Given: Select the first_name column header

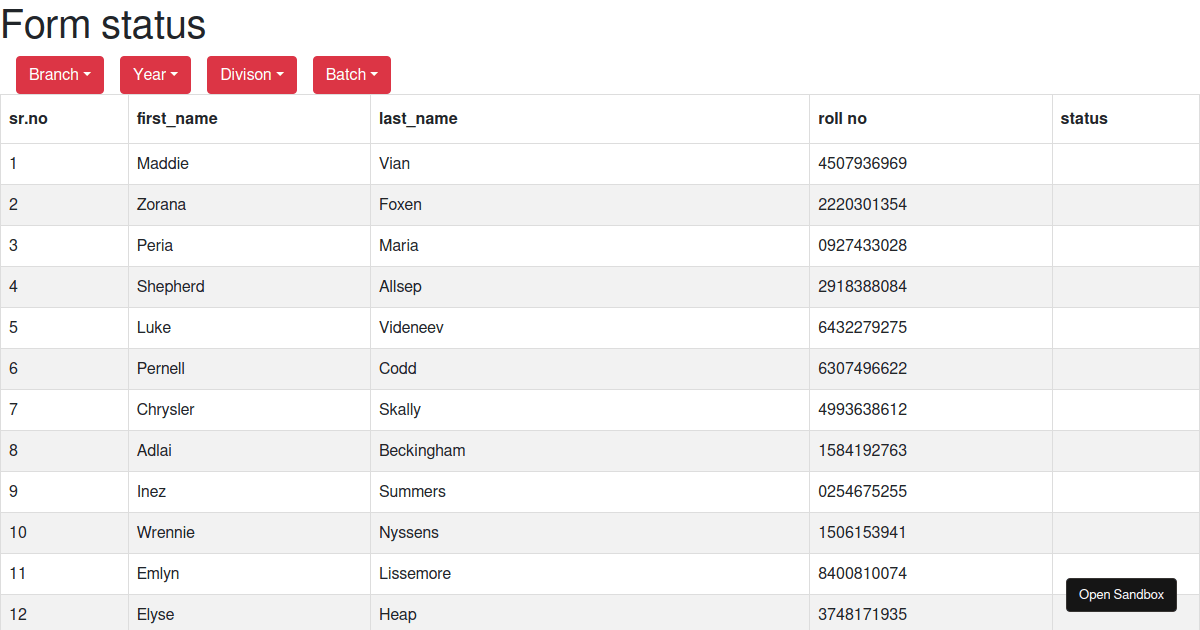Looking at the screenshot, I should tap(176, 118).
